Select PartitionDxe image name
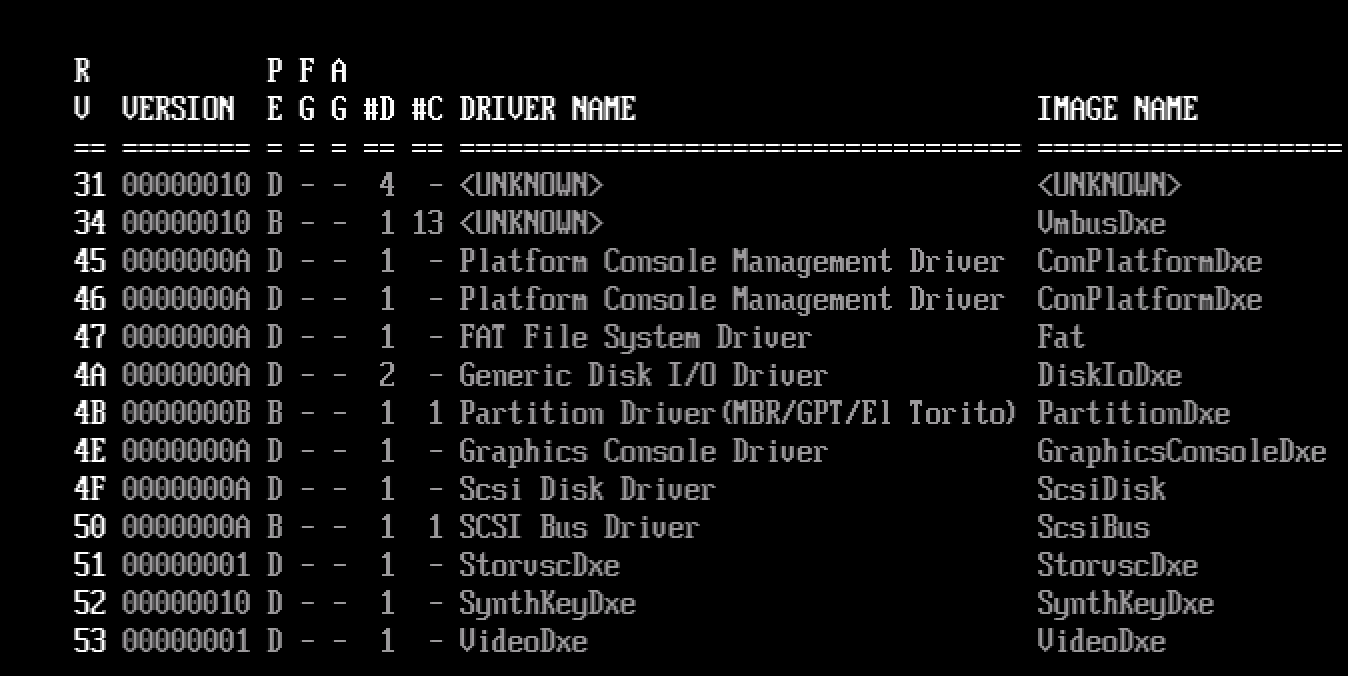The image size is (1348, 676). point(1133,413)
